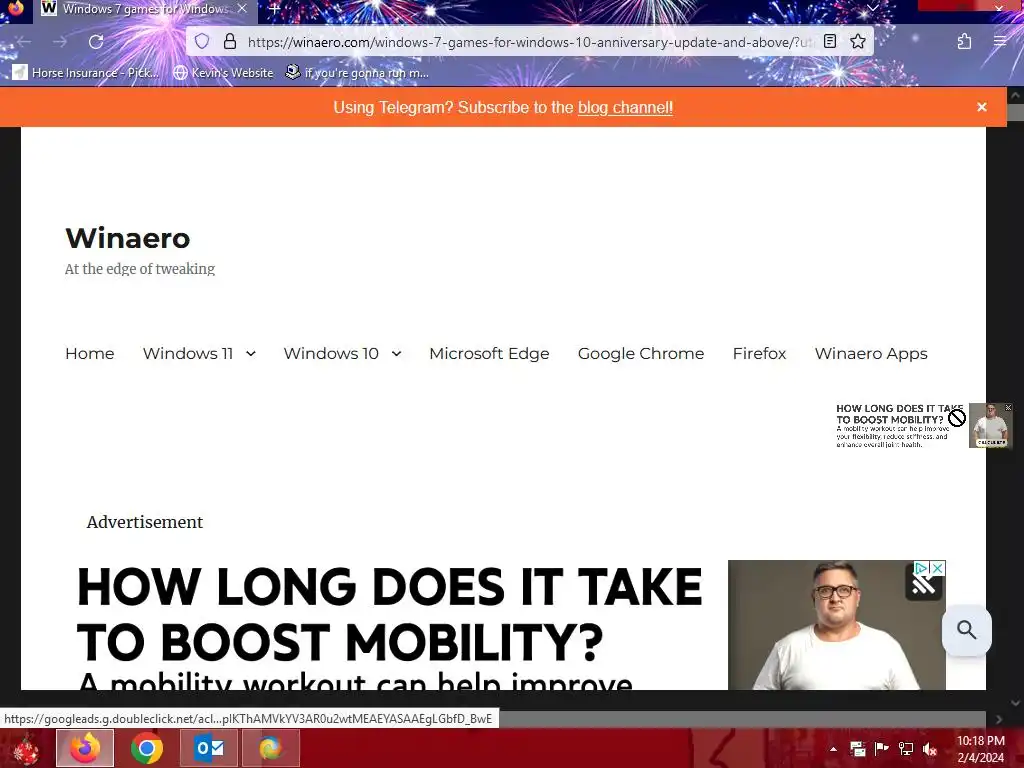Bookmark this page with the star icon
1024x768 pixels.
(858, 42)
